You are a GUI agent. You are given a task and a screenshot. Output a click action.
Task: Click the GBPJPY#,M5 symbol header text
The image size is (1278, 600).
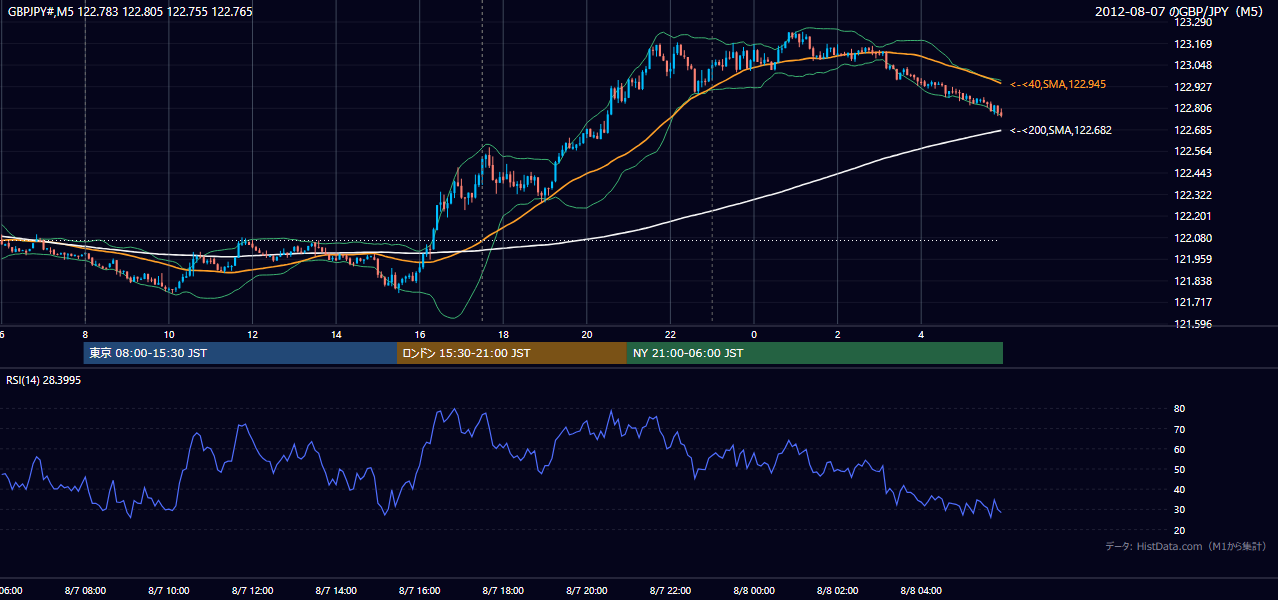pos(130,12)
